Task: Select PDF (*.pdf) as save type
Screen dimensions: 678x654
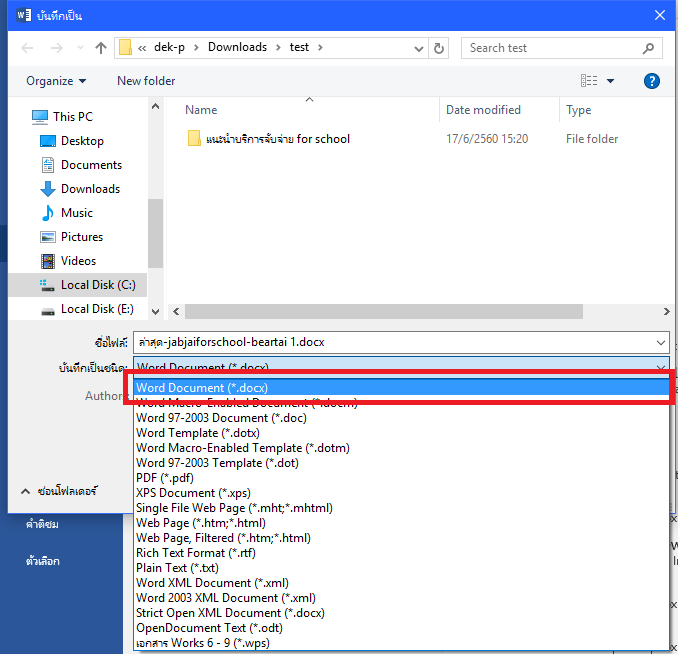Action: (402, 478)
